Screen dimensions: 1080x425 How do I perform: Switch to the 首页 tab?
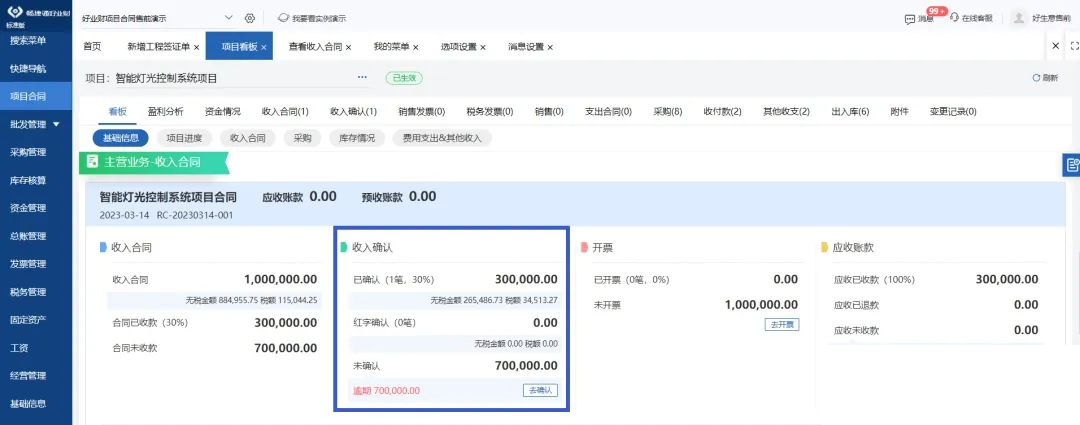pos(92,47)
